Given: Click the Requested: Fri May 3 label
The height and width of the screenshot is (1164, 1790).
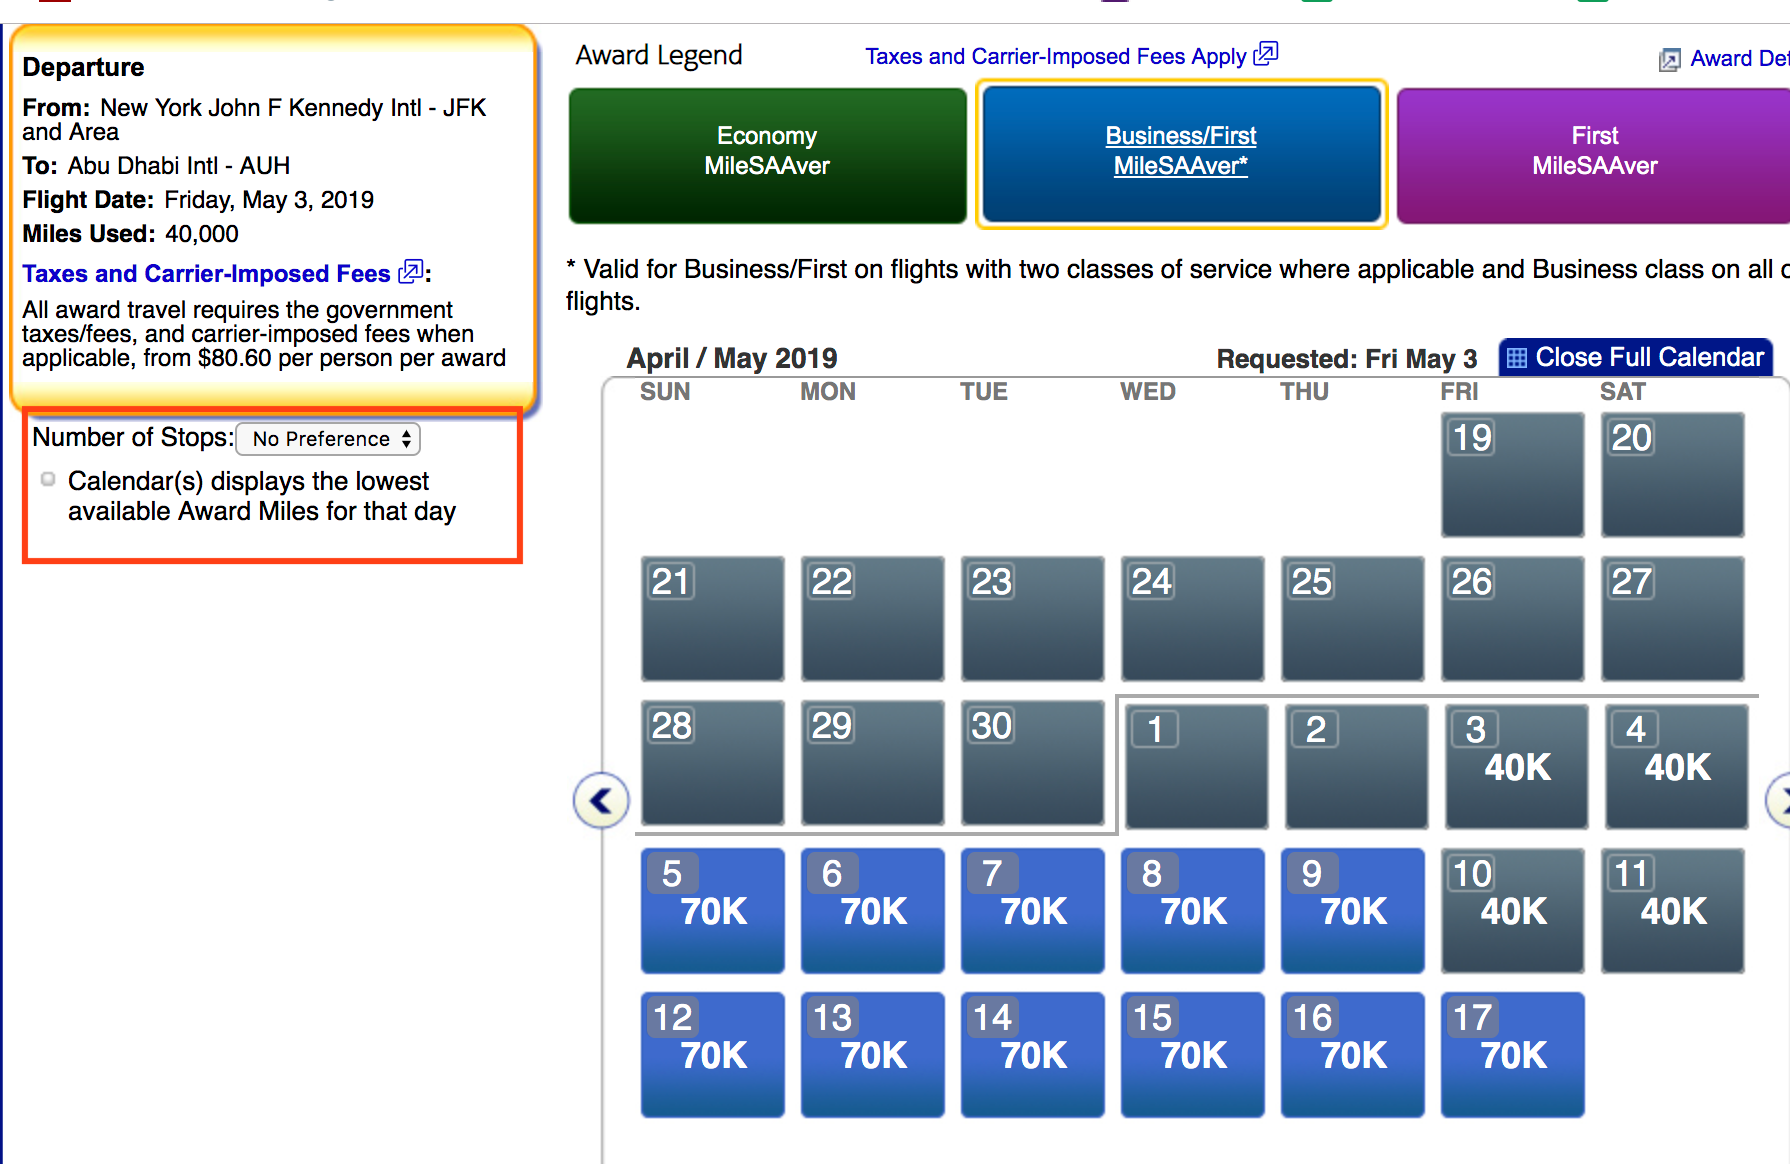Looking at the screenshot, I should tap(1346, 359).
